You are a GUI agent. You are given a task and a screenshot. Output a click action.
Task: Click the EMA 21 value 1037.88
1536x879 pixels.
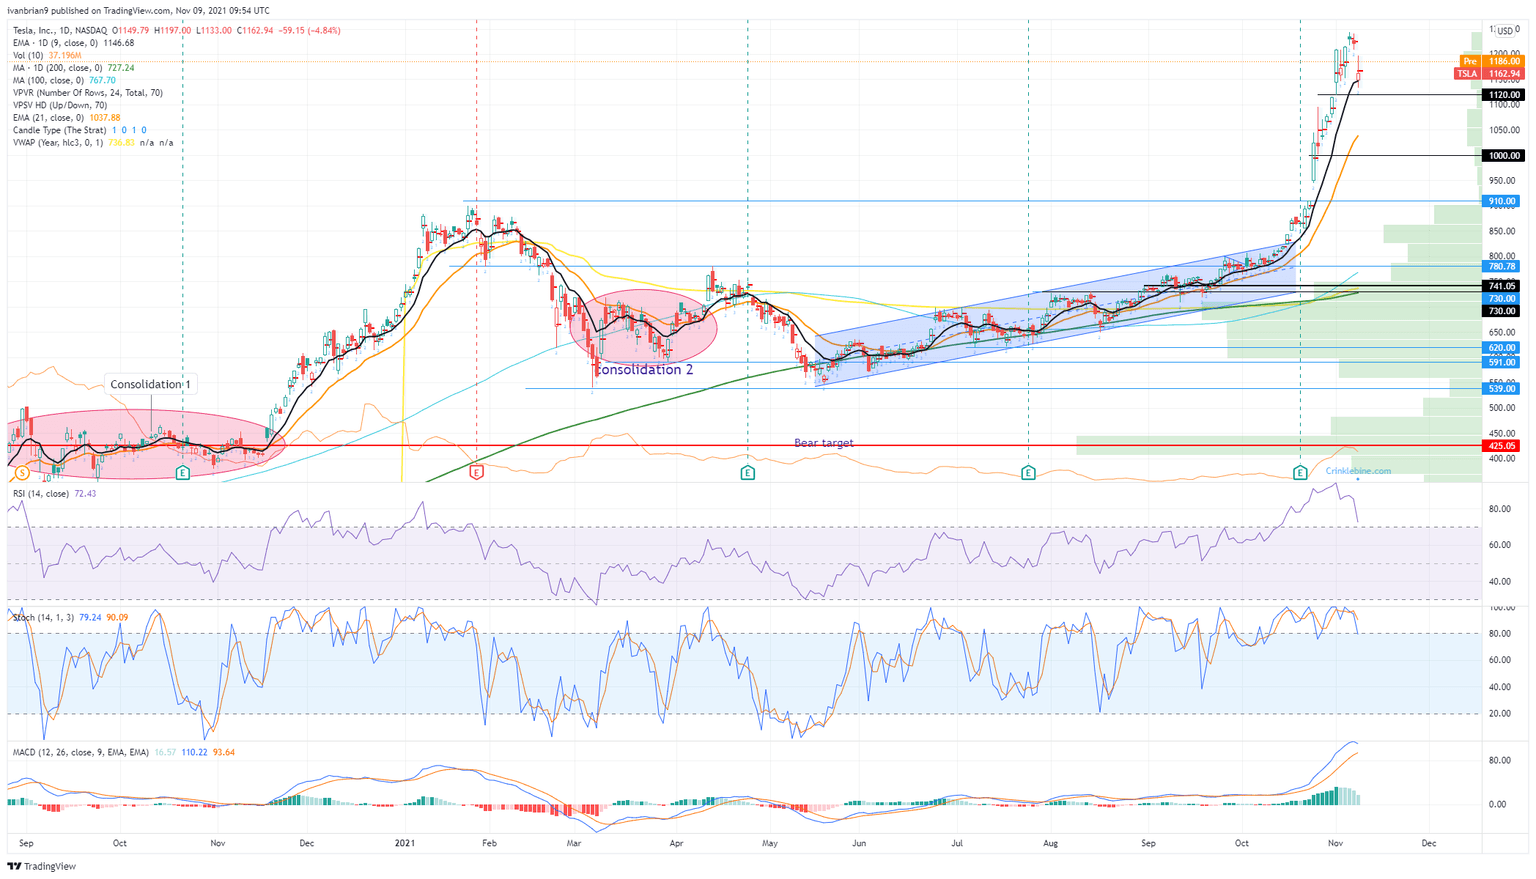click(x=105, y=118)
